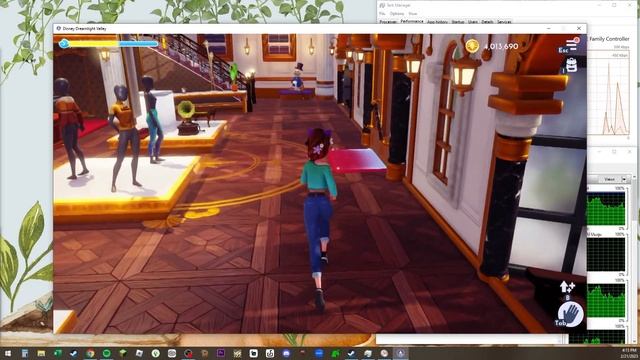
Task: Click the hand tool icon labeled Tab
Action: pyautogui.click(x=570, y=315)
